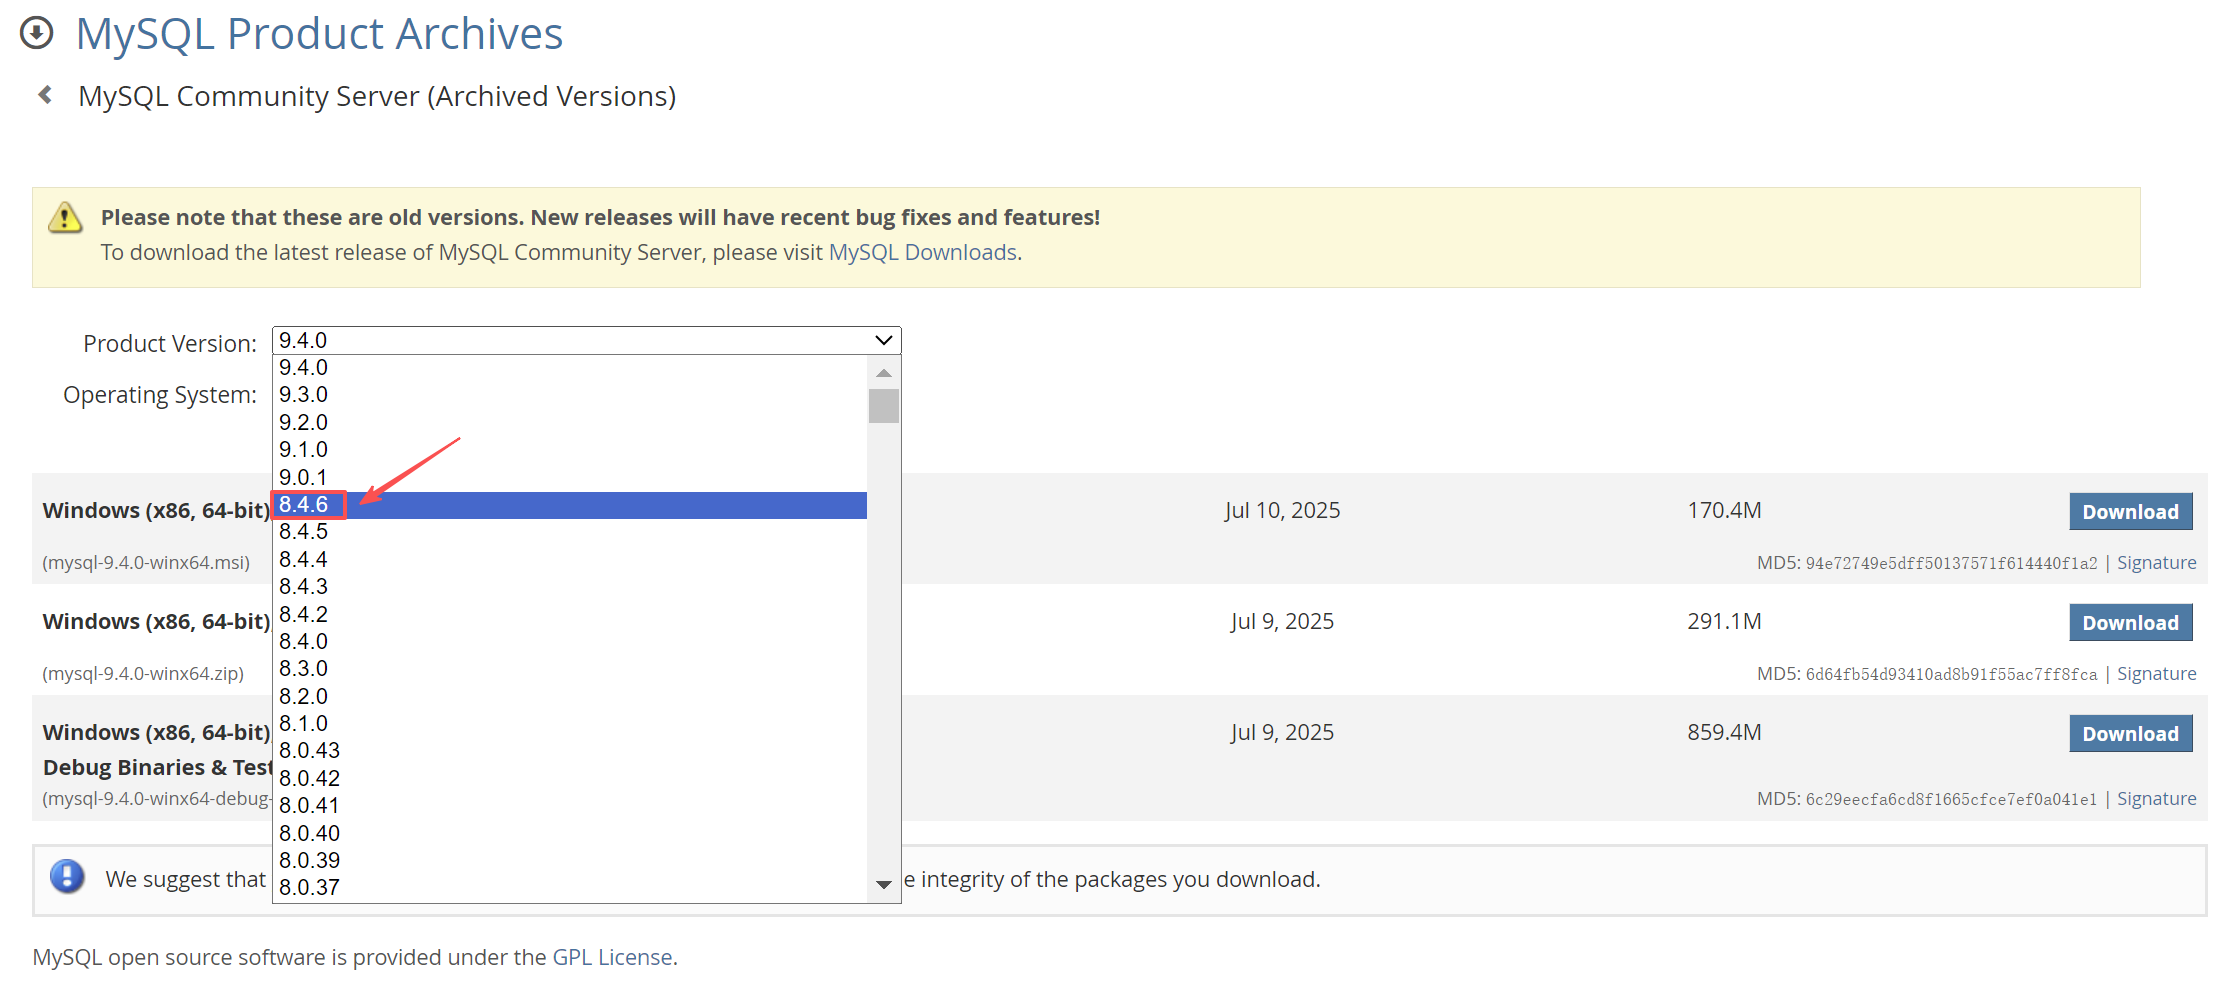Click the Jul 10, 2025 release date
2228x982 pixels.
pyautogui.click(x=1282, y=510)
